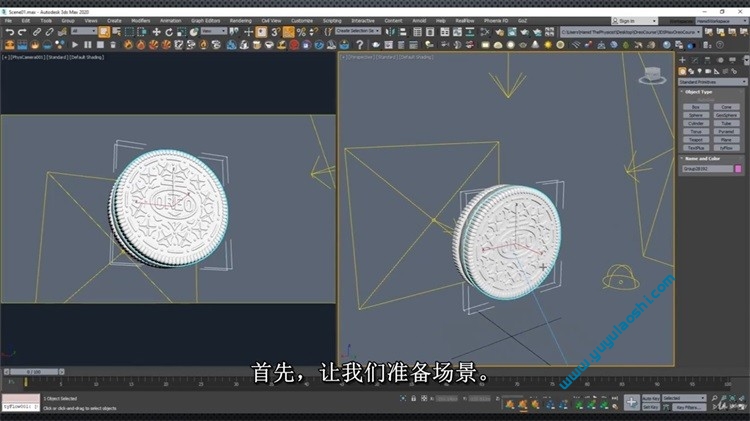Viewport: 750px width, 421px height.
Task: Click the large plus Set Keys button
Action: [x=631, y=403]
